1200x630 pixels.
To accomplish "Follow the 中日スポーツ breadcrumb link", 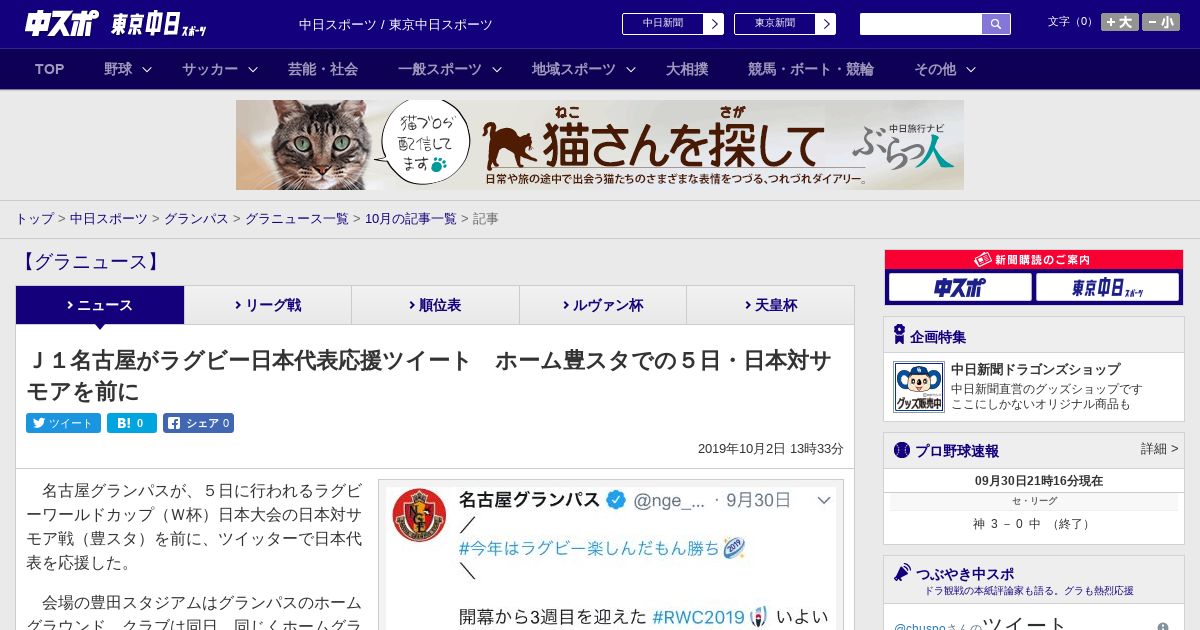I will pos(109,218).
